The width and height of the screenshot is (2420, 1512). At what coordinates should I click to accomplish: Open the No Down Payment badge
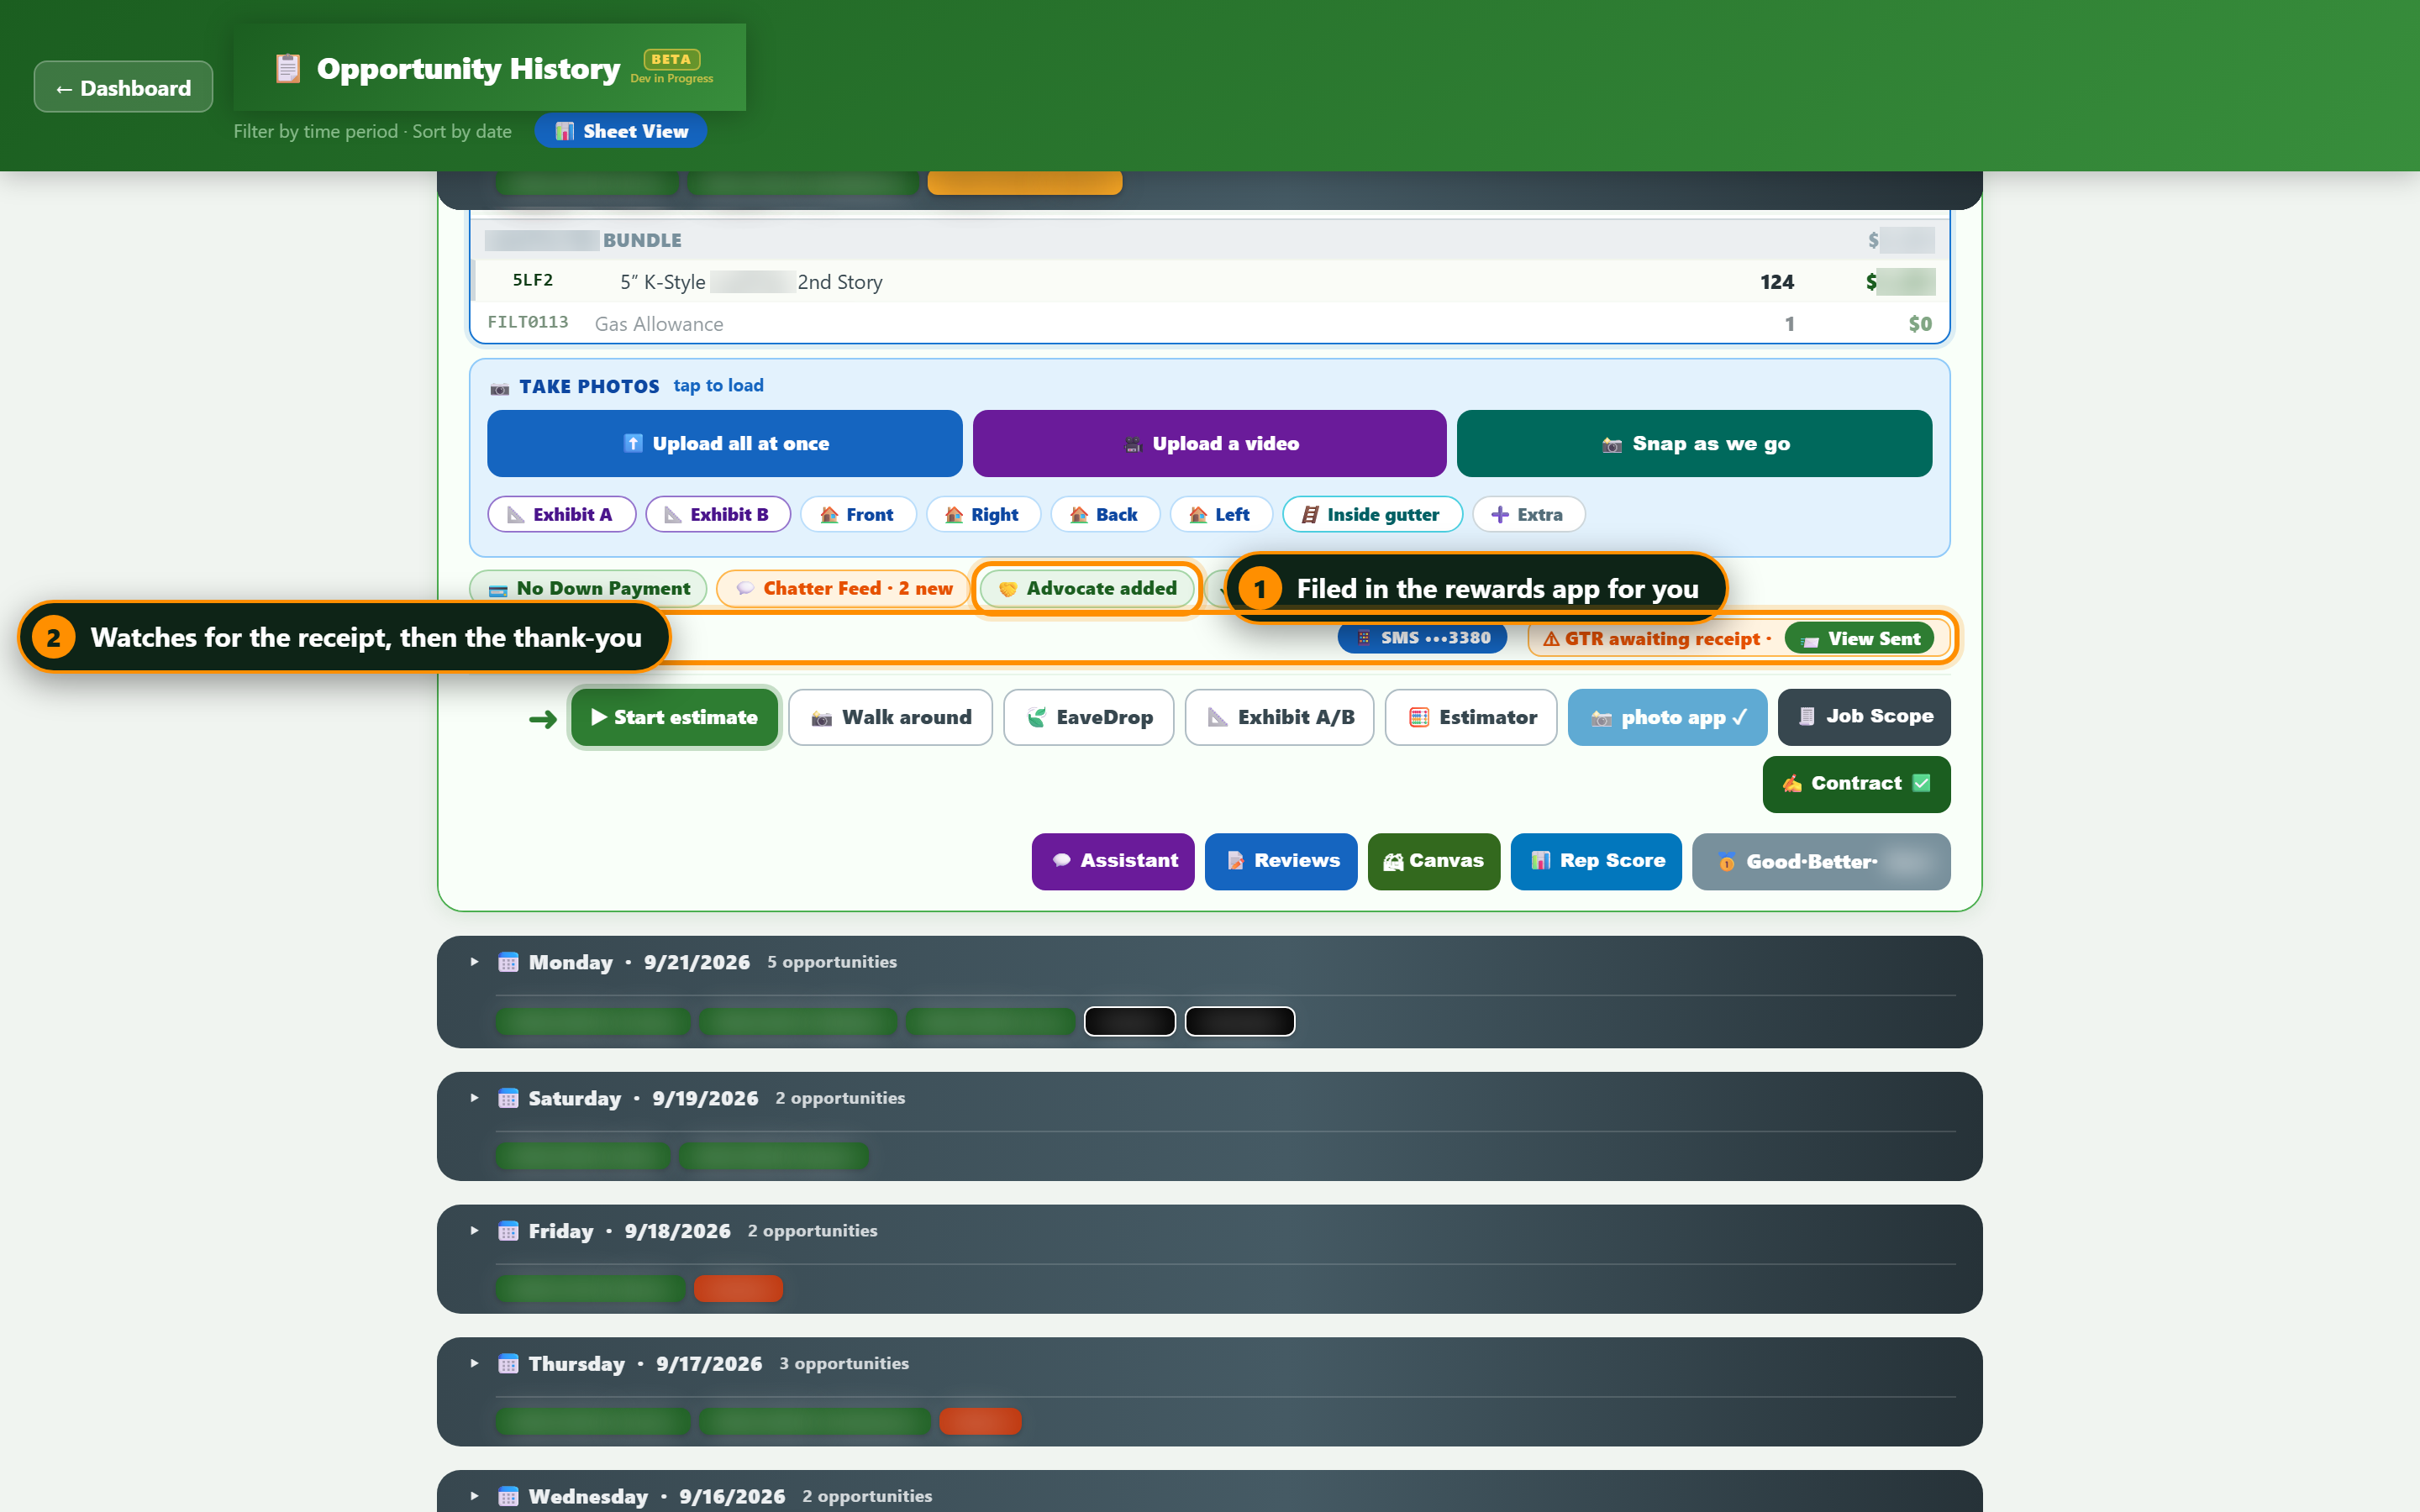tap(588, 588)
